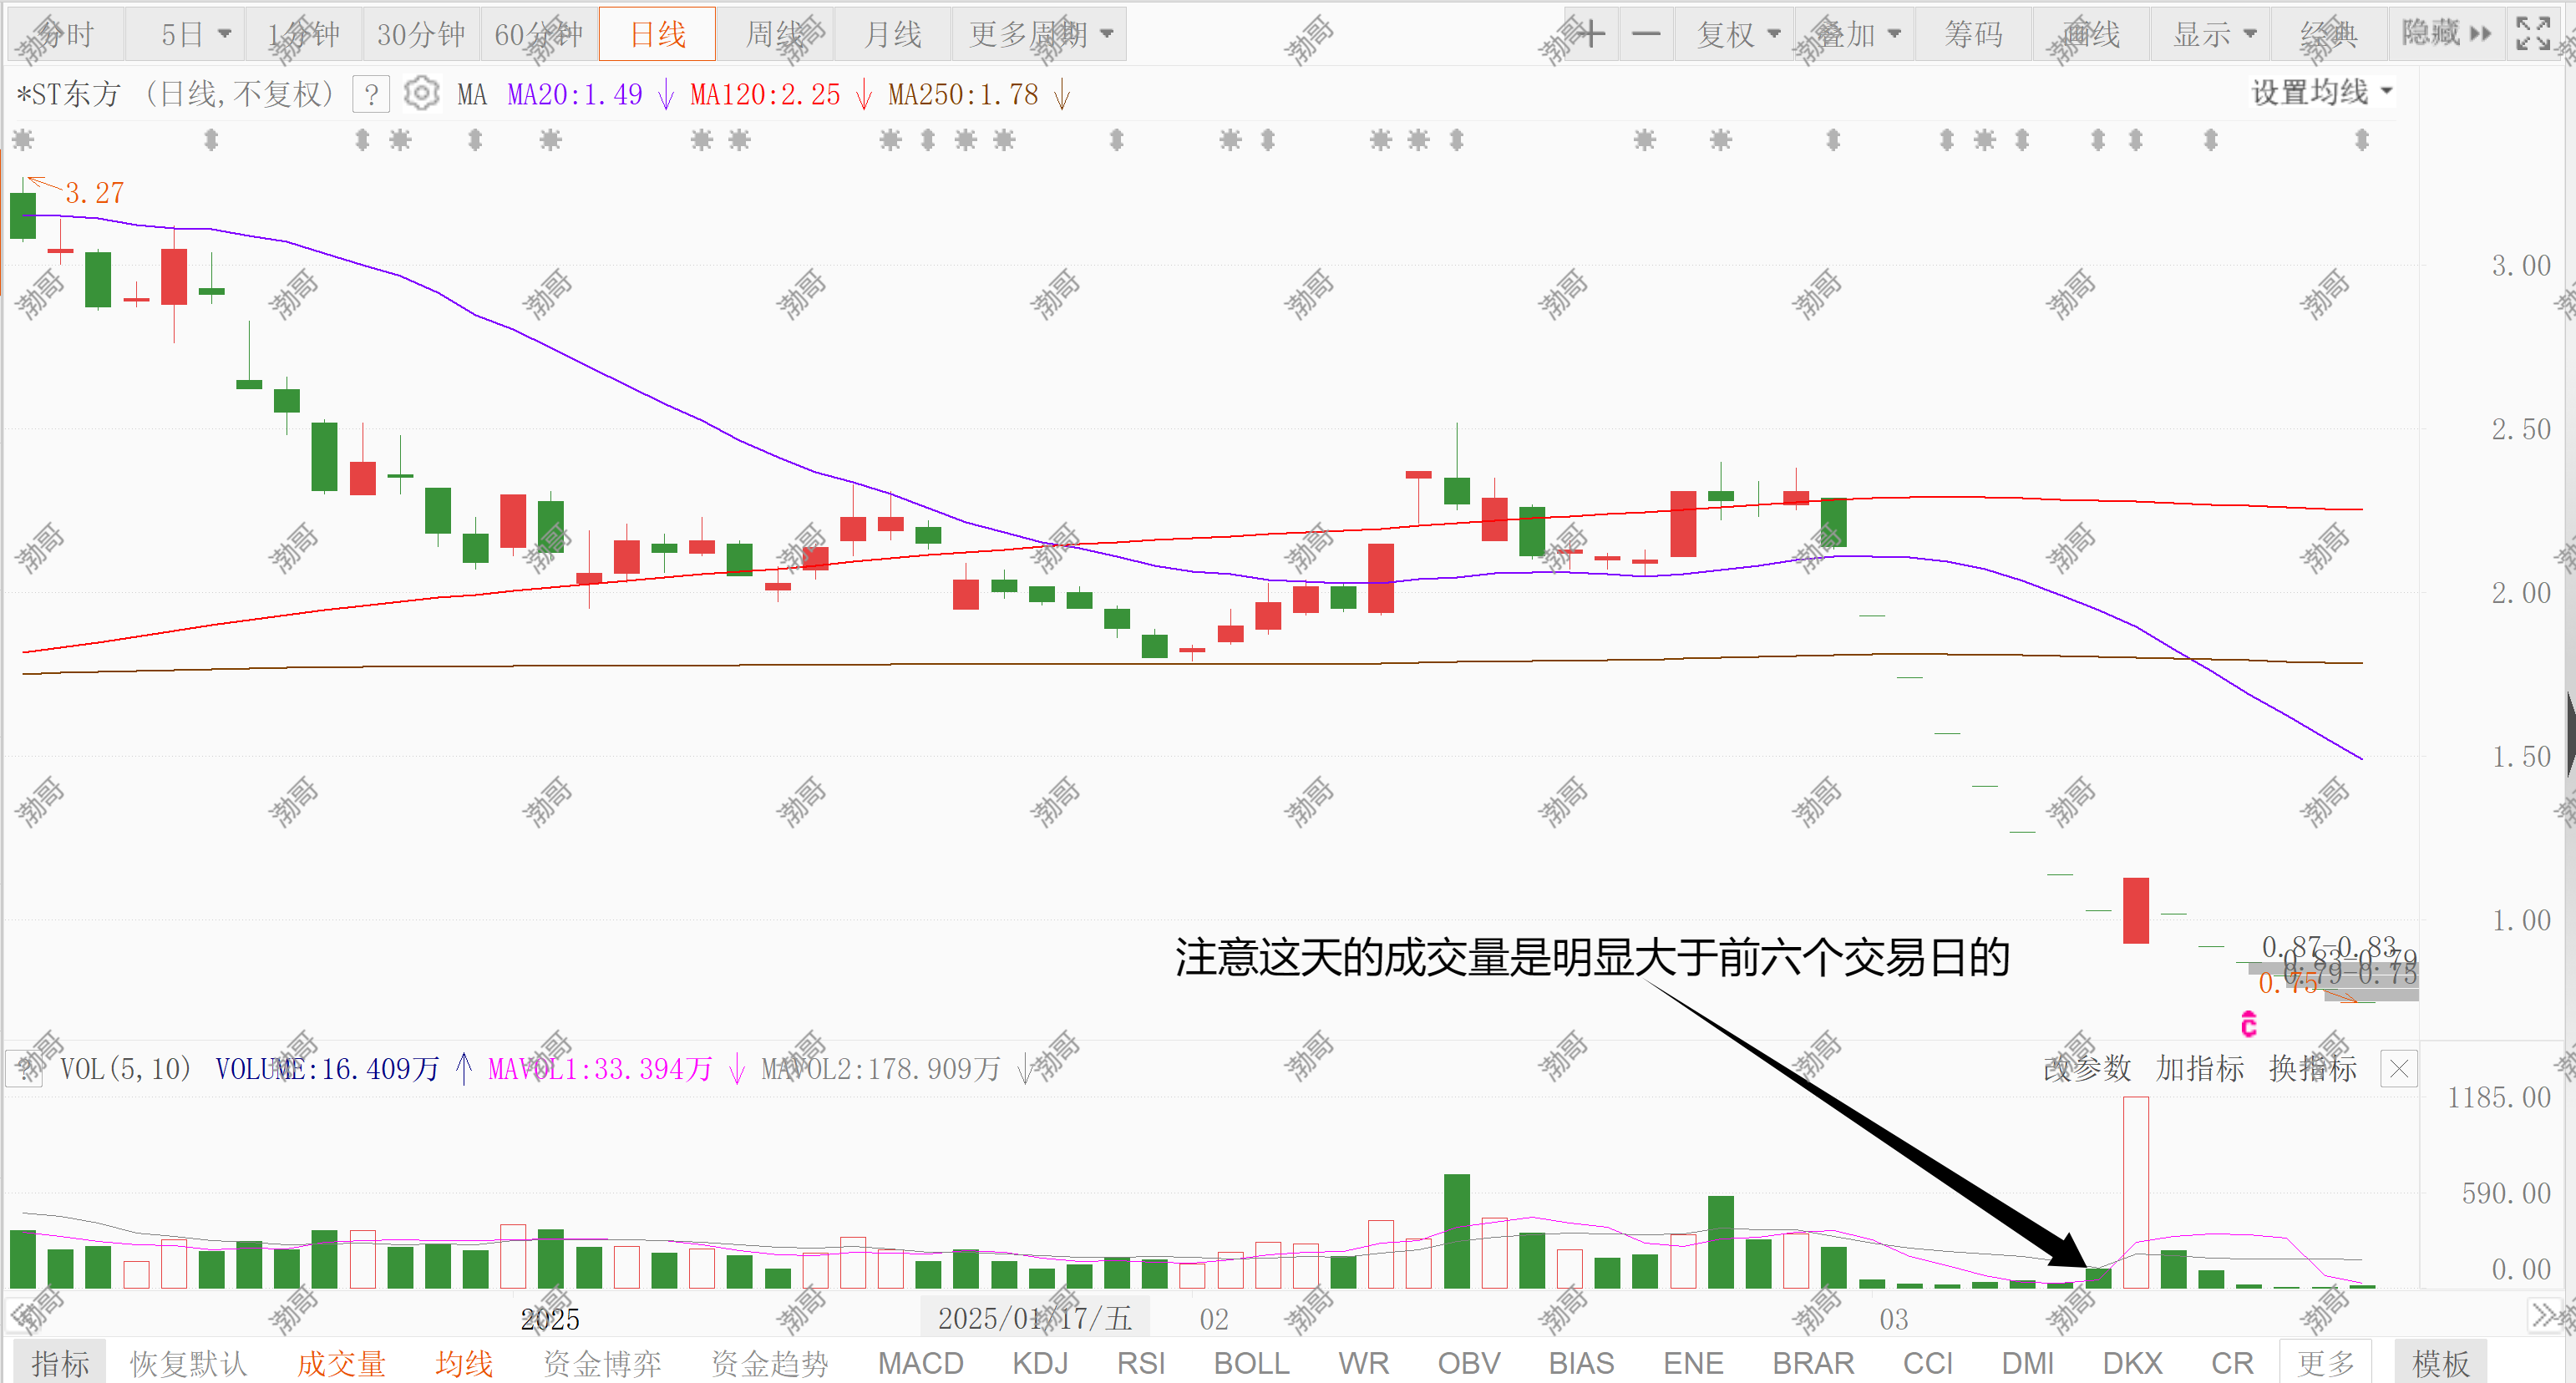Close the volume indicator panel
This screenshot has width=2576, height=1383.
2399,1069
